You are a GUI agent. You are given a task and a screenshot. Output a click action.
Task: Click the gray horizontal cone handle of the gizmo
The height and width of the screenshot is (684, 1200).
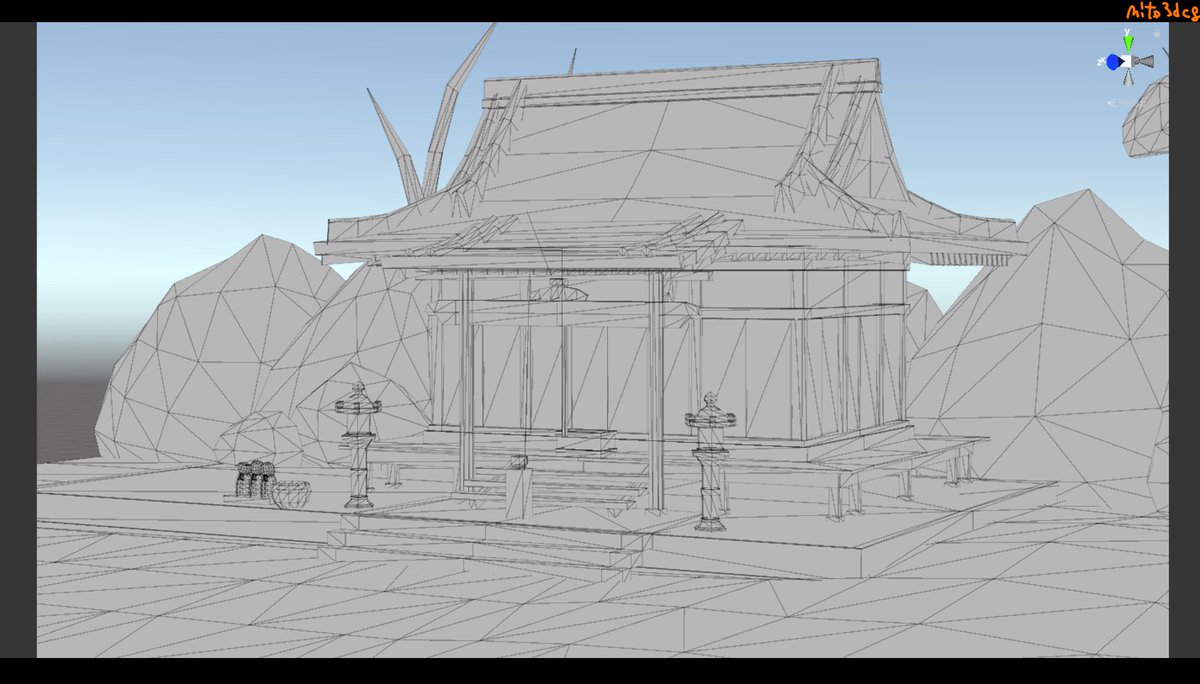[1144, 61]
